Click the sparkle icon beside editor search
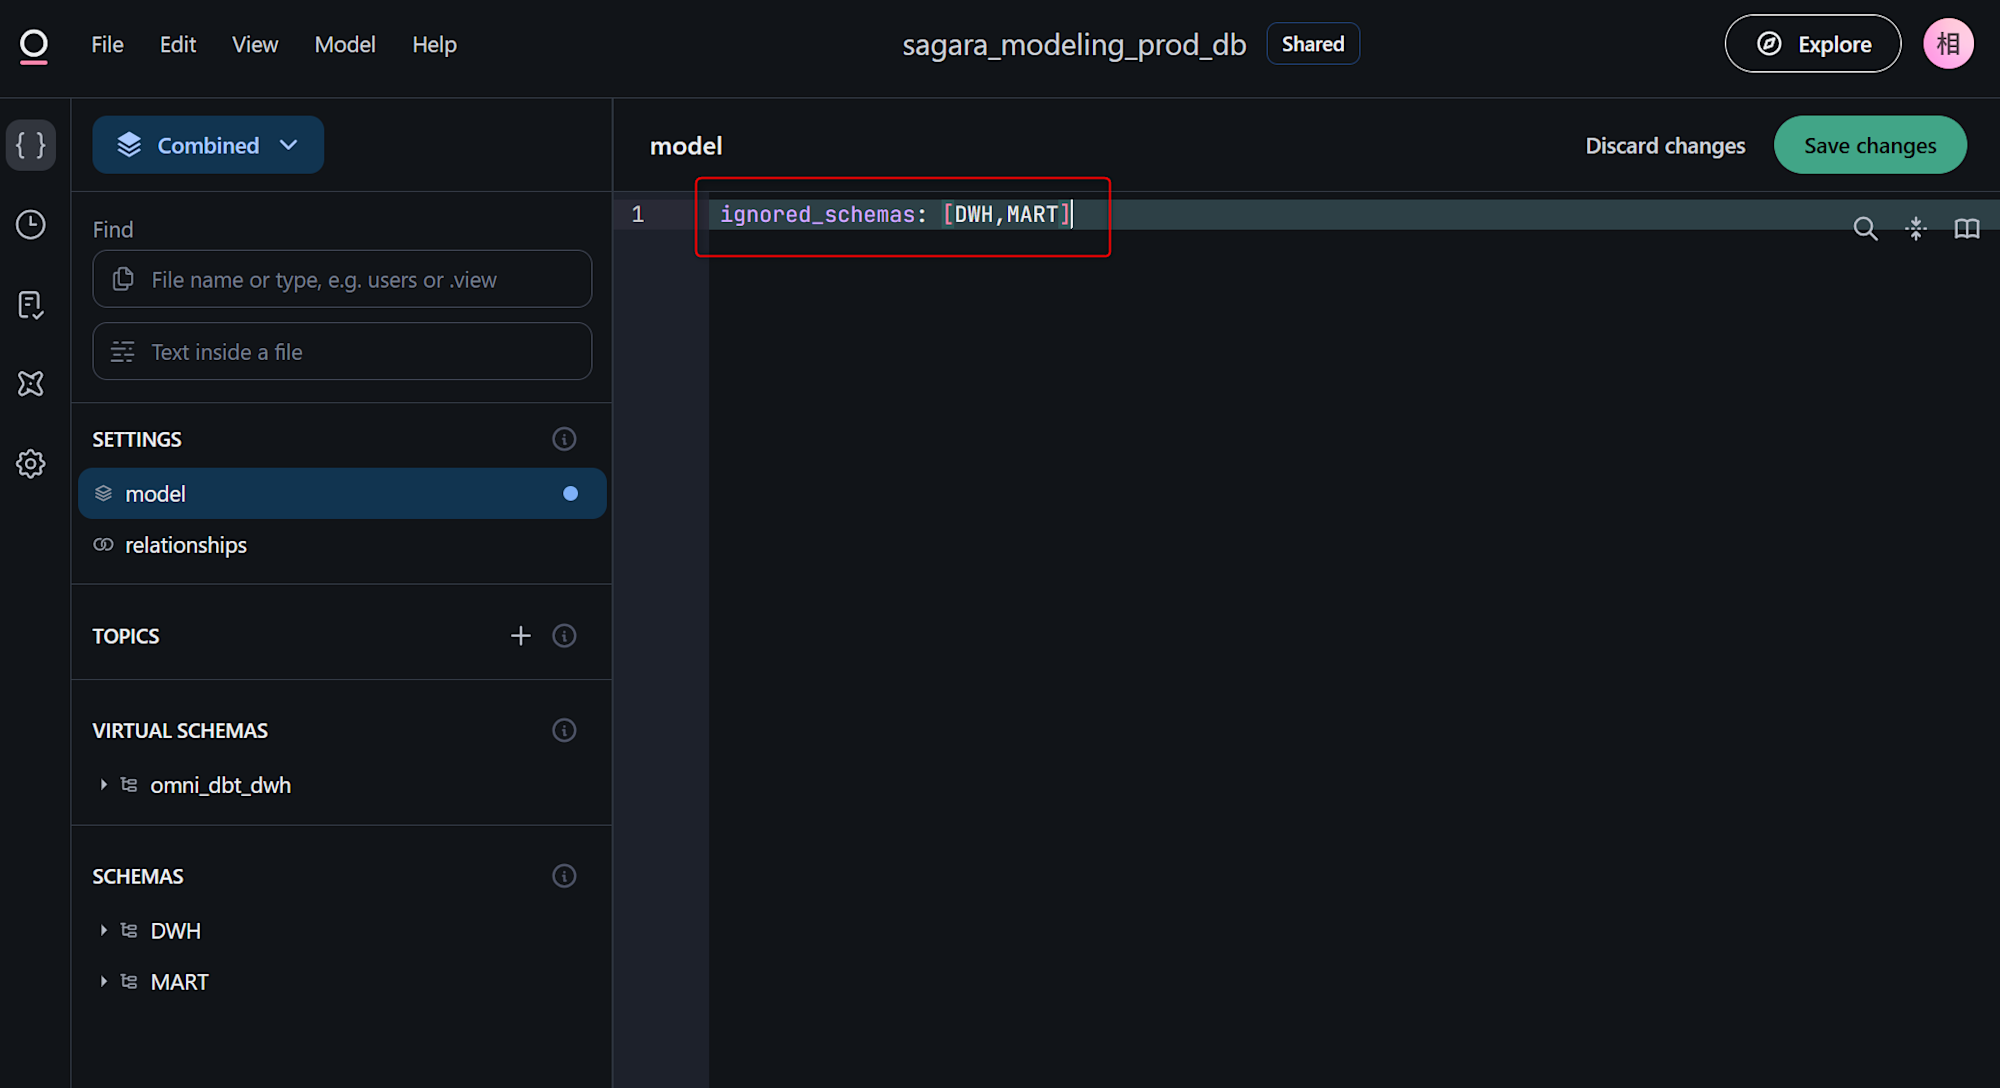This screenshot has height=1088, width=2000. click(1916, 229)
